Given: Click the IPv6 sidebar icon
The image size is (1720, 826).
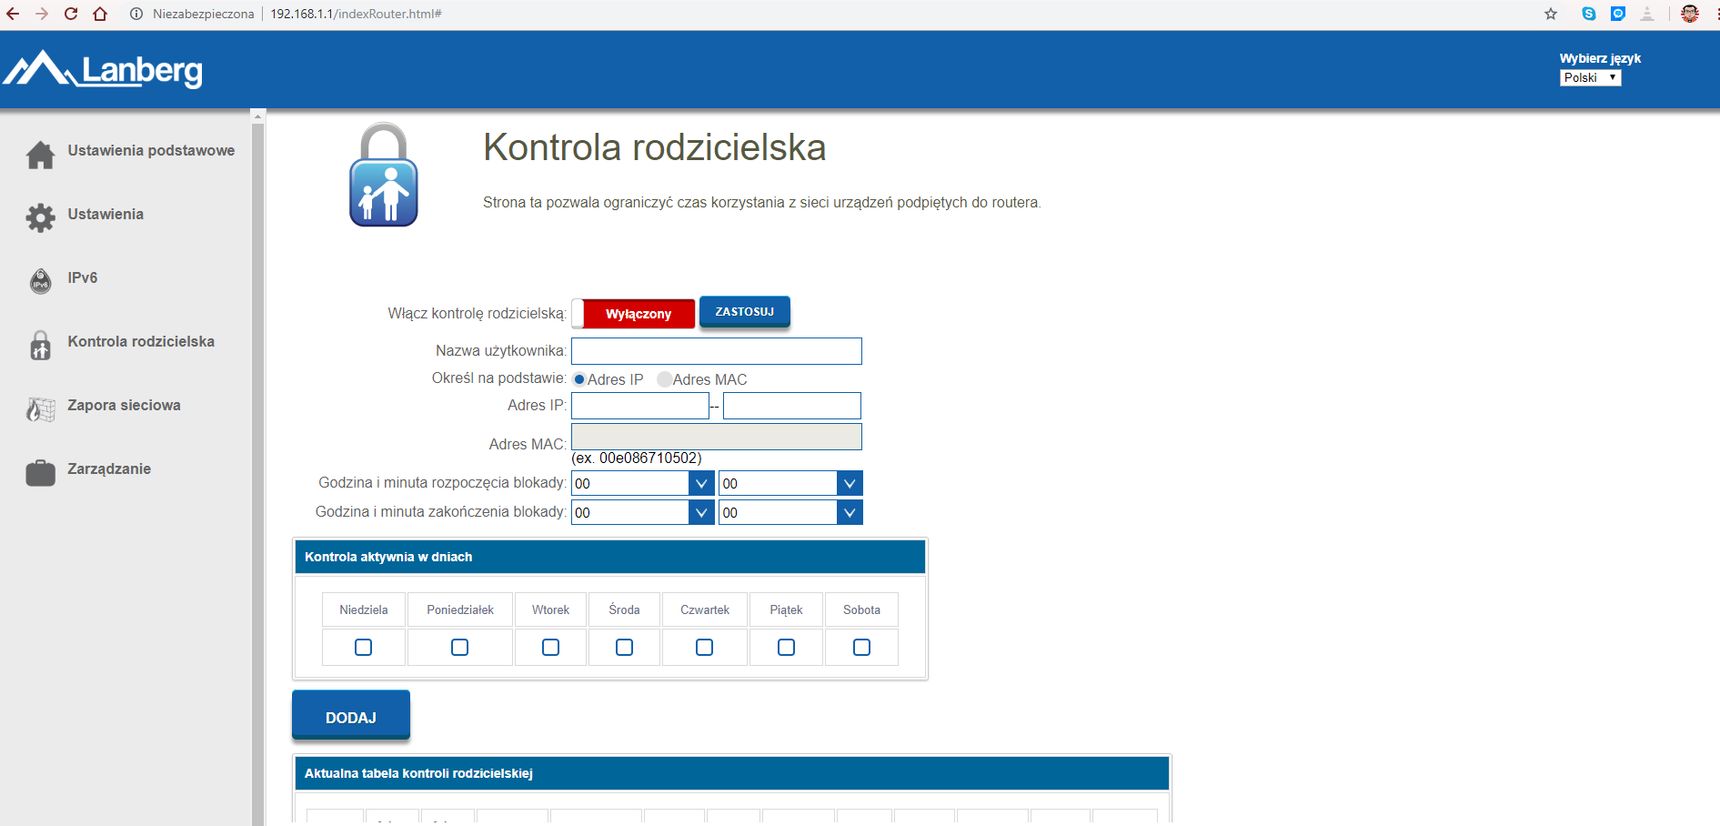Looking at the screenshot, I should [40, 281].
